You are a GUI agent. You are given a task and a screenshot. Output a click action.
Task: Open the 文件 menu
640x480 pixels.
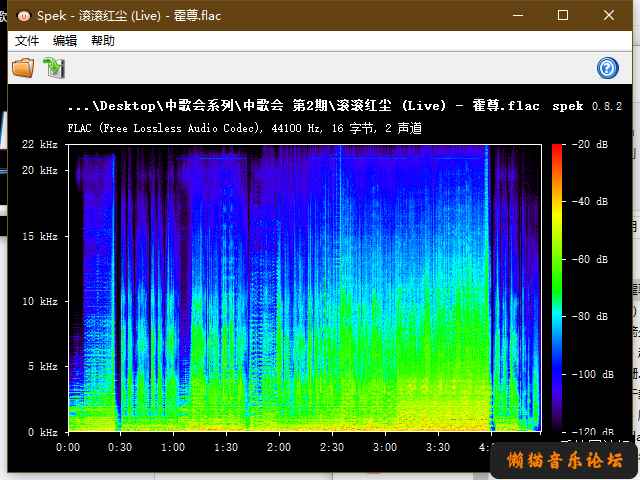coord(27,41)
